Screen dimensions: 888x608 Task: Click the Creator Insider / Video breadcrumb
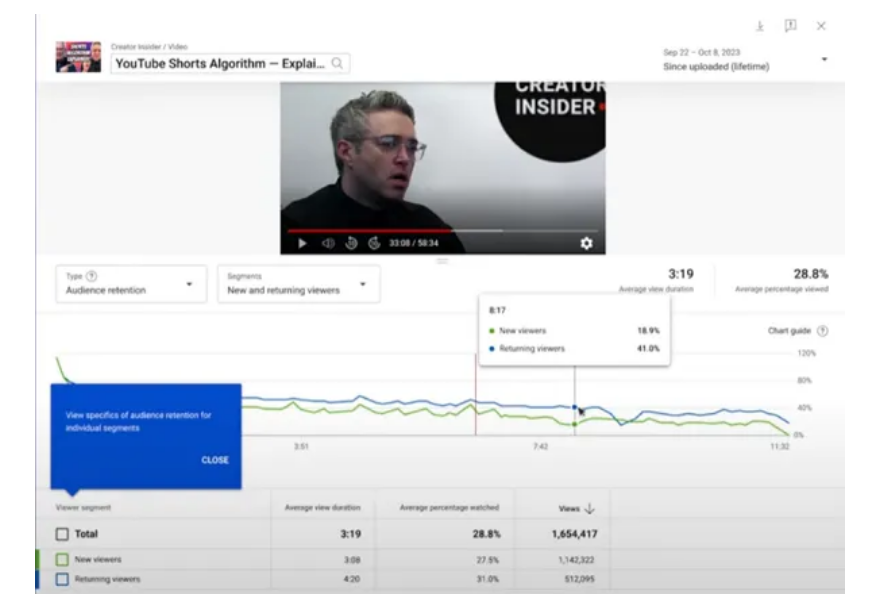(150, 47)
